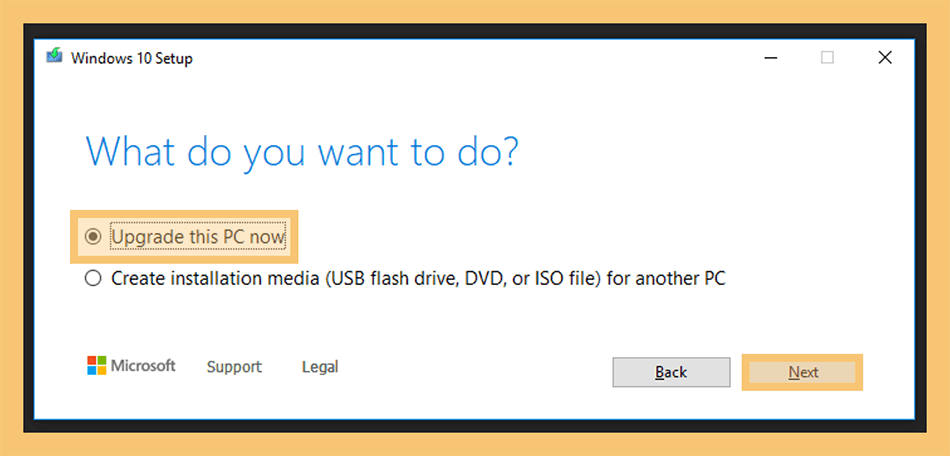Choose the Create installation media radio circle
Screen dimensions: 950x456
93,279
